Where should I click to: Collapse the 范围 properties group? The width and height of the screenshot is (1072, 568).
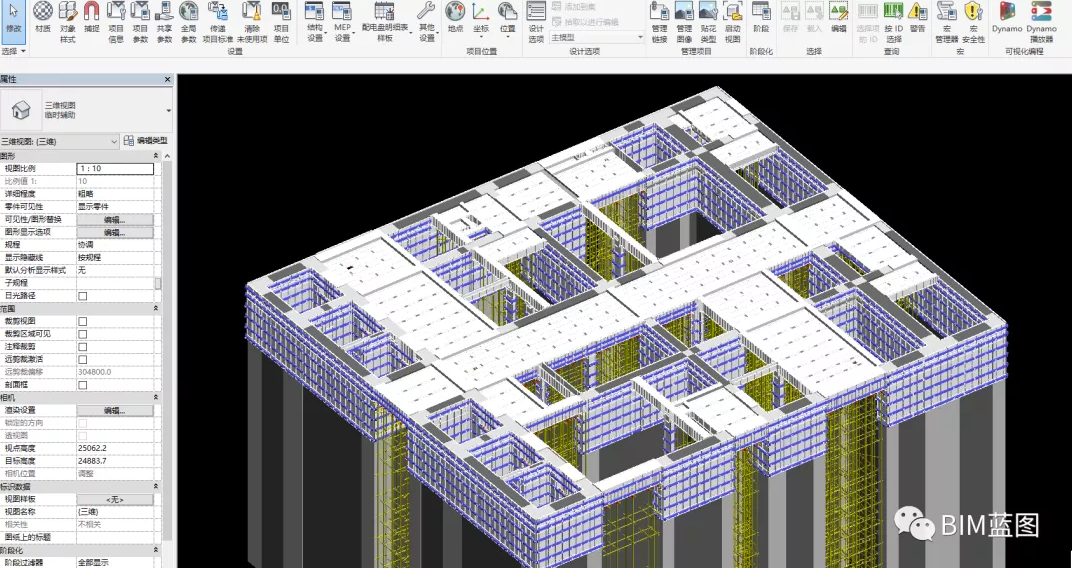coord(155,308)
